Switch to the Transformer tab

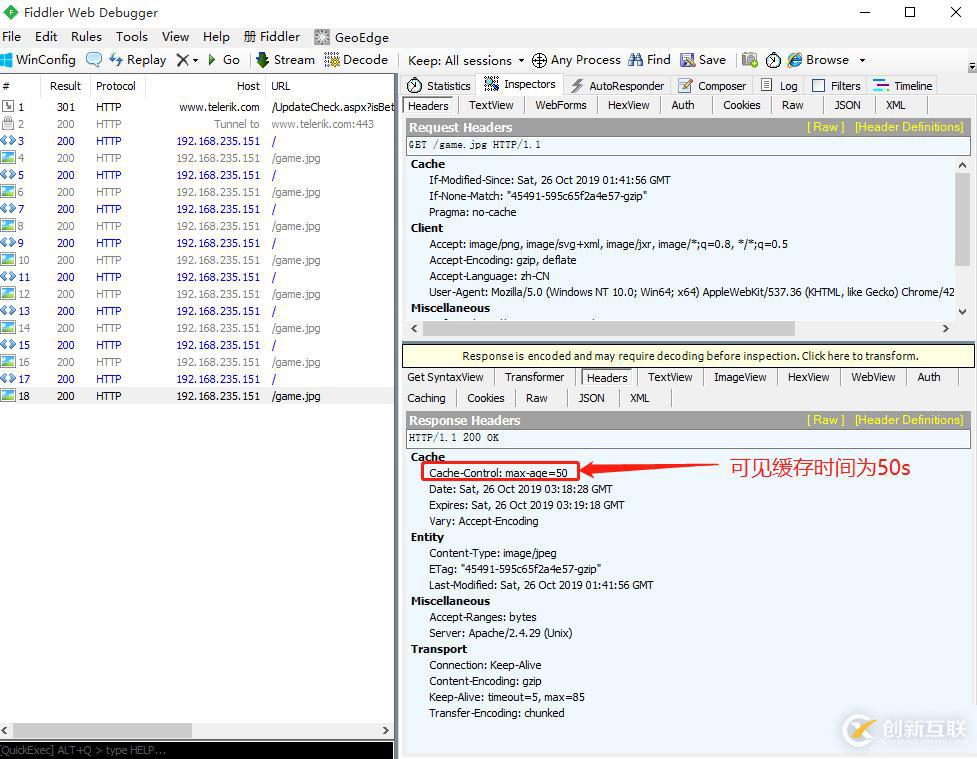click(x=535, y=377)
